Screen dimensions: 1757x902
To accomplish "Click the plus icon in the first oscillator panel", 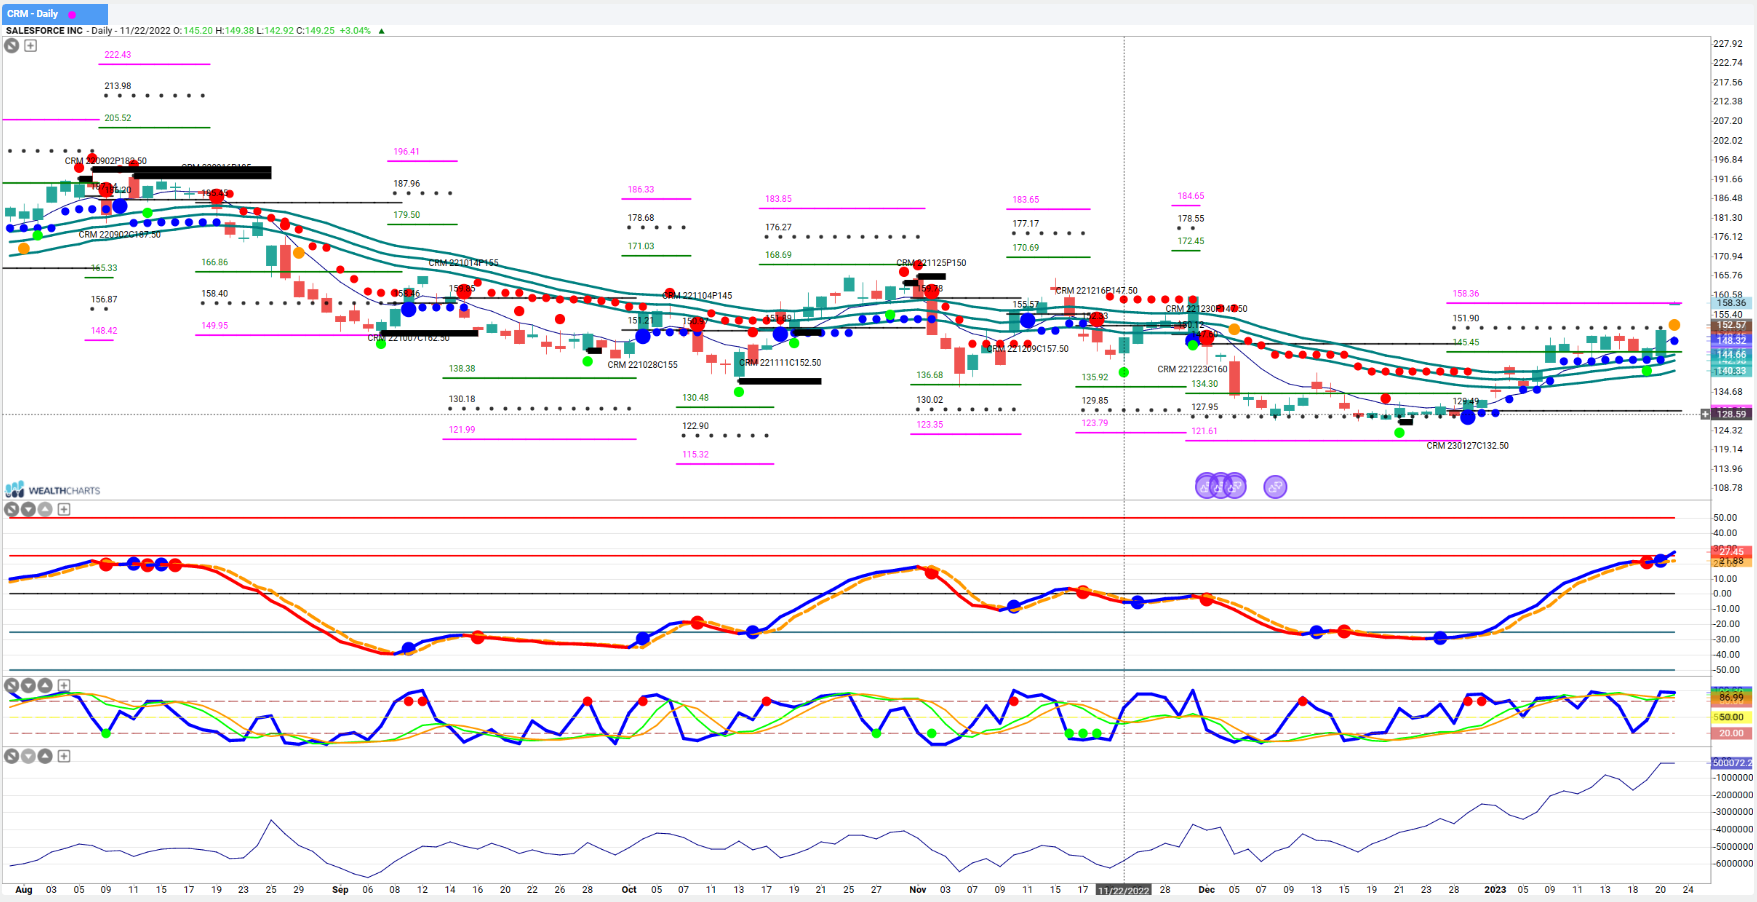I will point(64,509).
